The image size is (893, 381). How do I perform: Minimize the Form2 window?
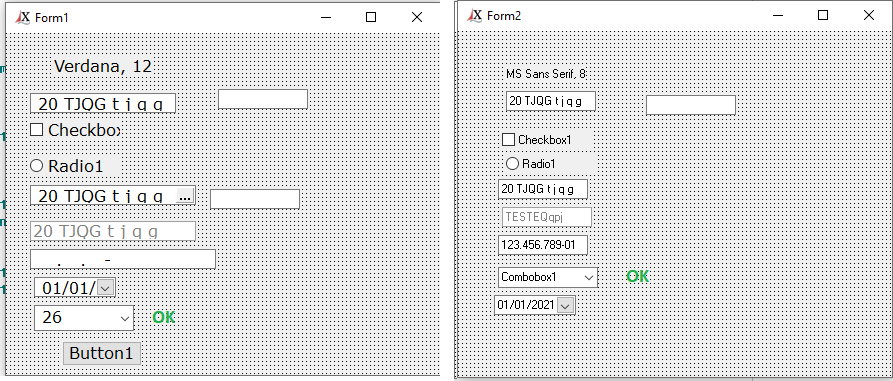coord(777,15)
